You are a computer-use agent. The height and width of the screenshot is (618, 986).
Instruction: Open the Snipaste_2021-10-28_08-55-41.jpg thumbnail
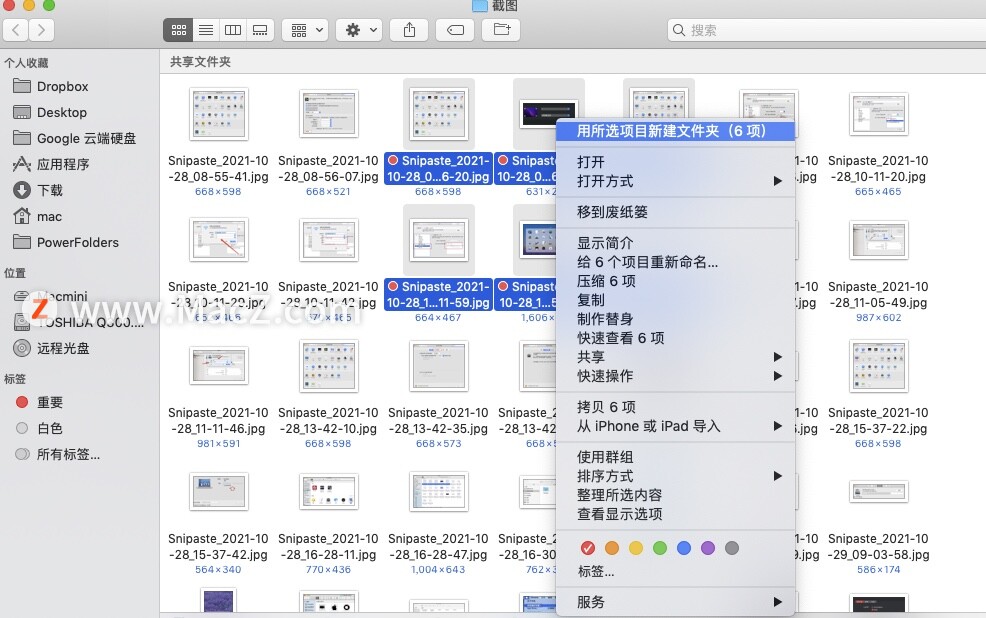click(218, 114)
